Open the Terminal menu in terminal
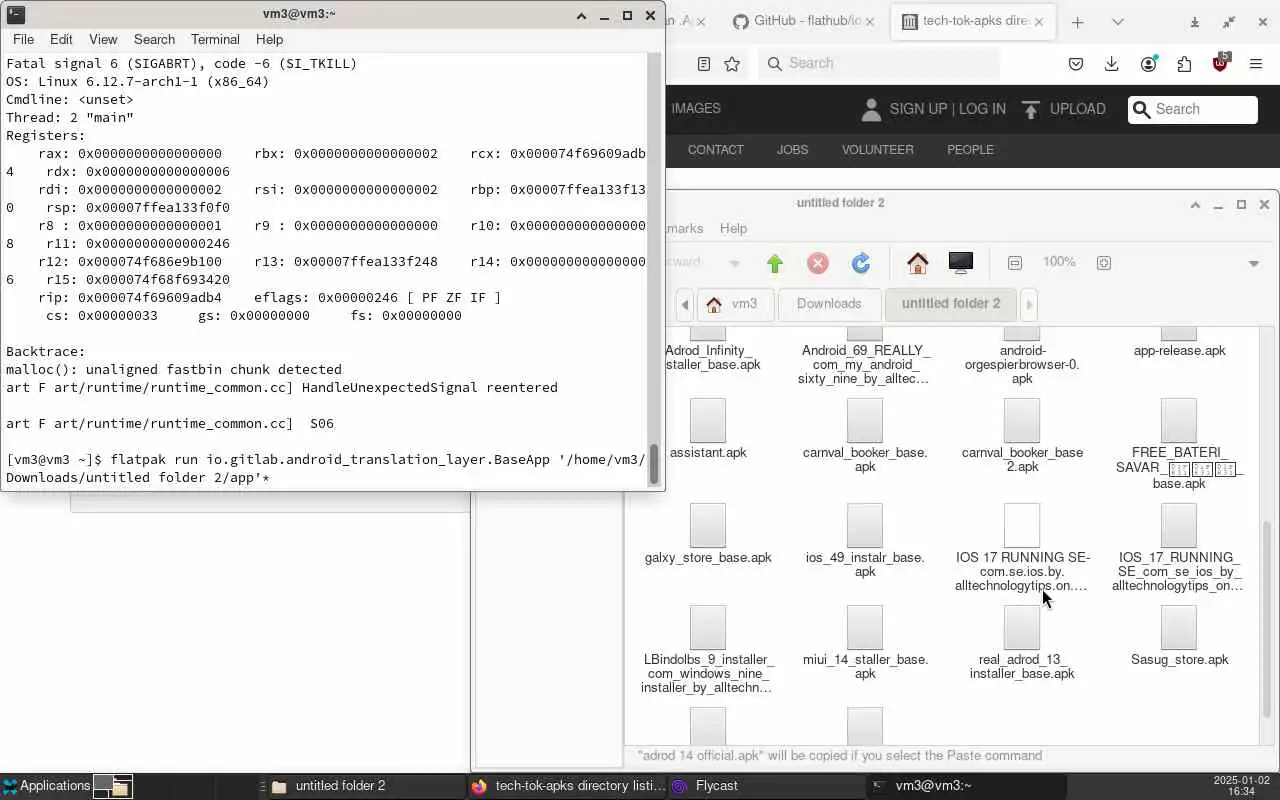1280x800 pixels. coord(215,39)
